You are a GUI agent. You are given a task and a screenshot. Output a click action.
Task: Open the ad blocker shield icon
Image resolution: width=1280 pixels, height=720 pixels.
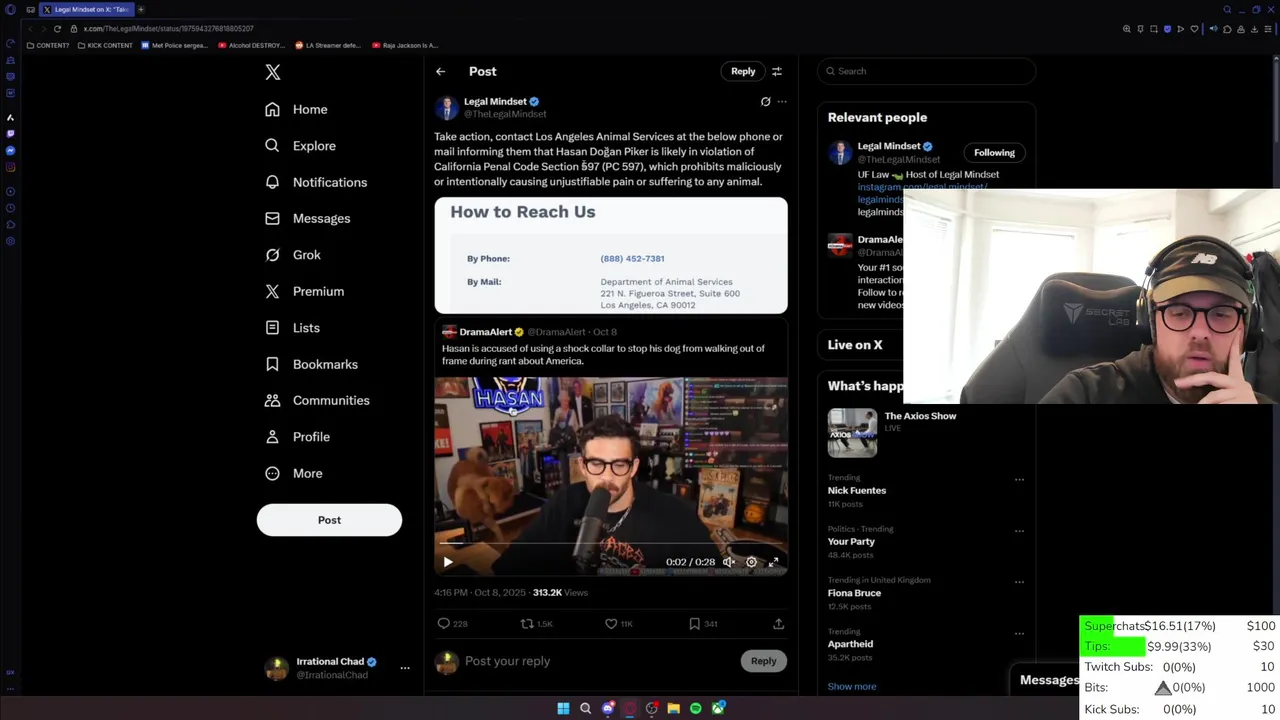click(1167, 29)
